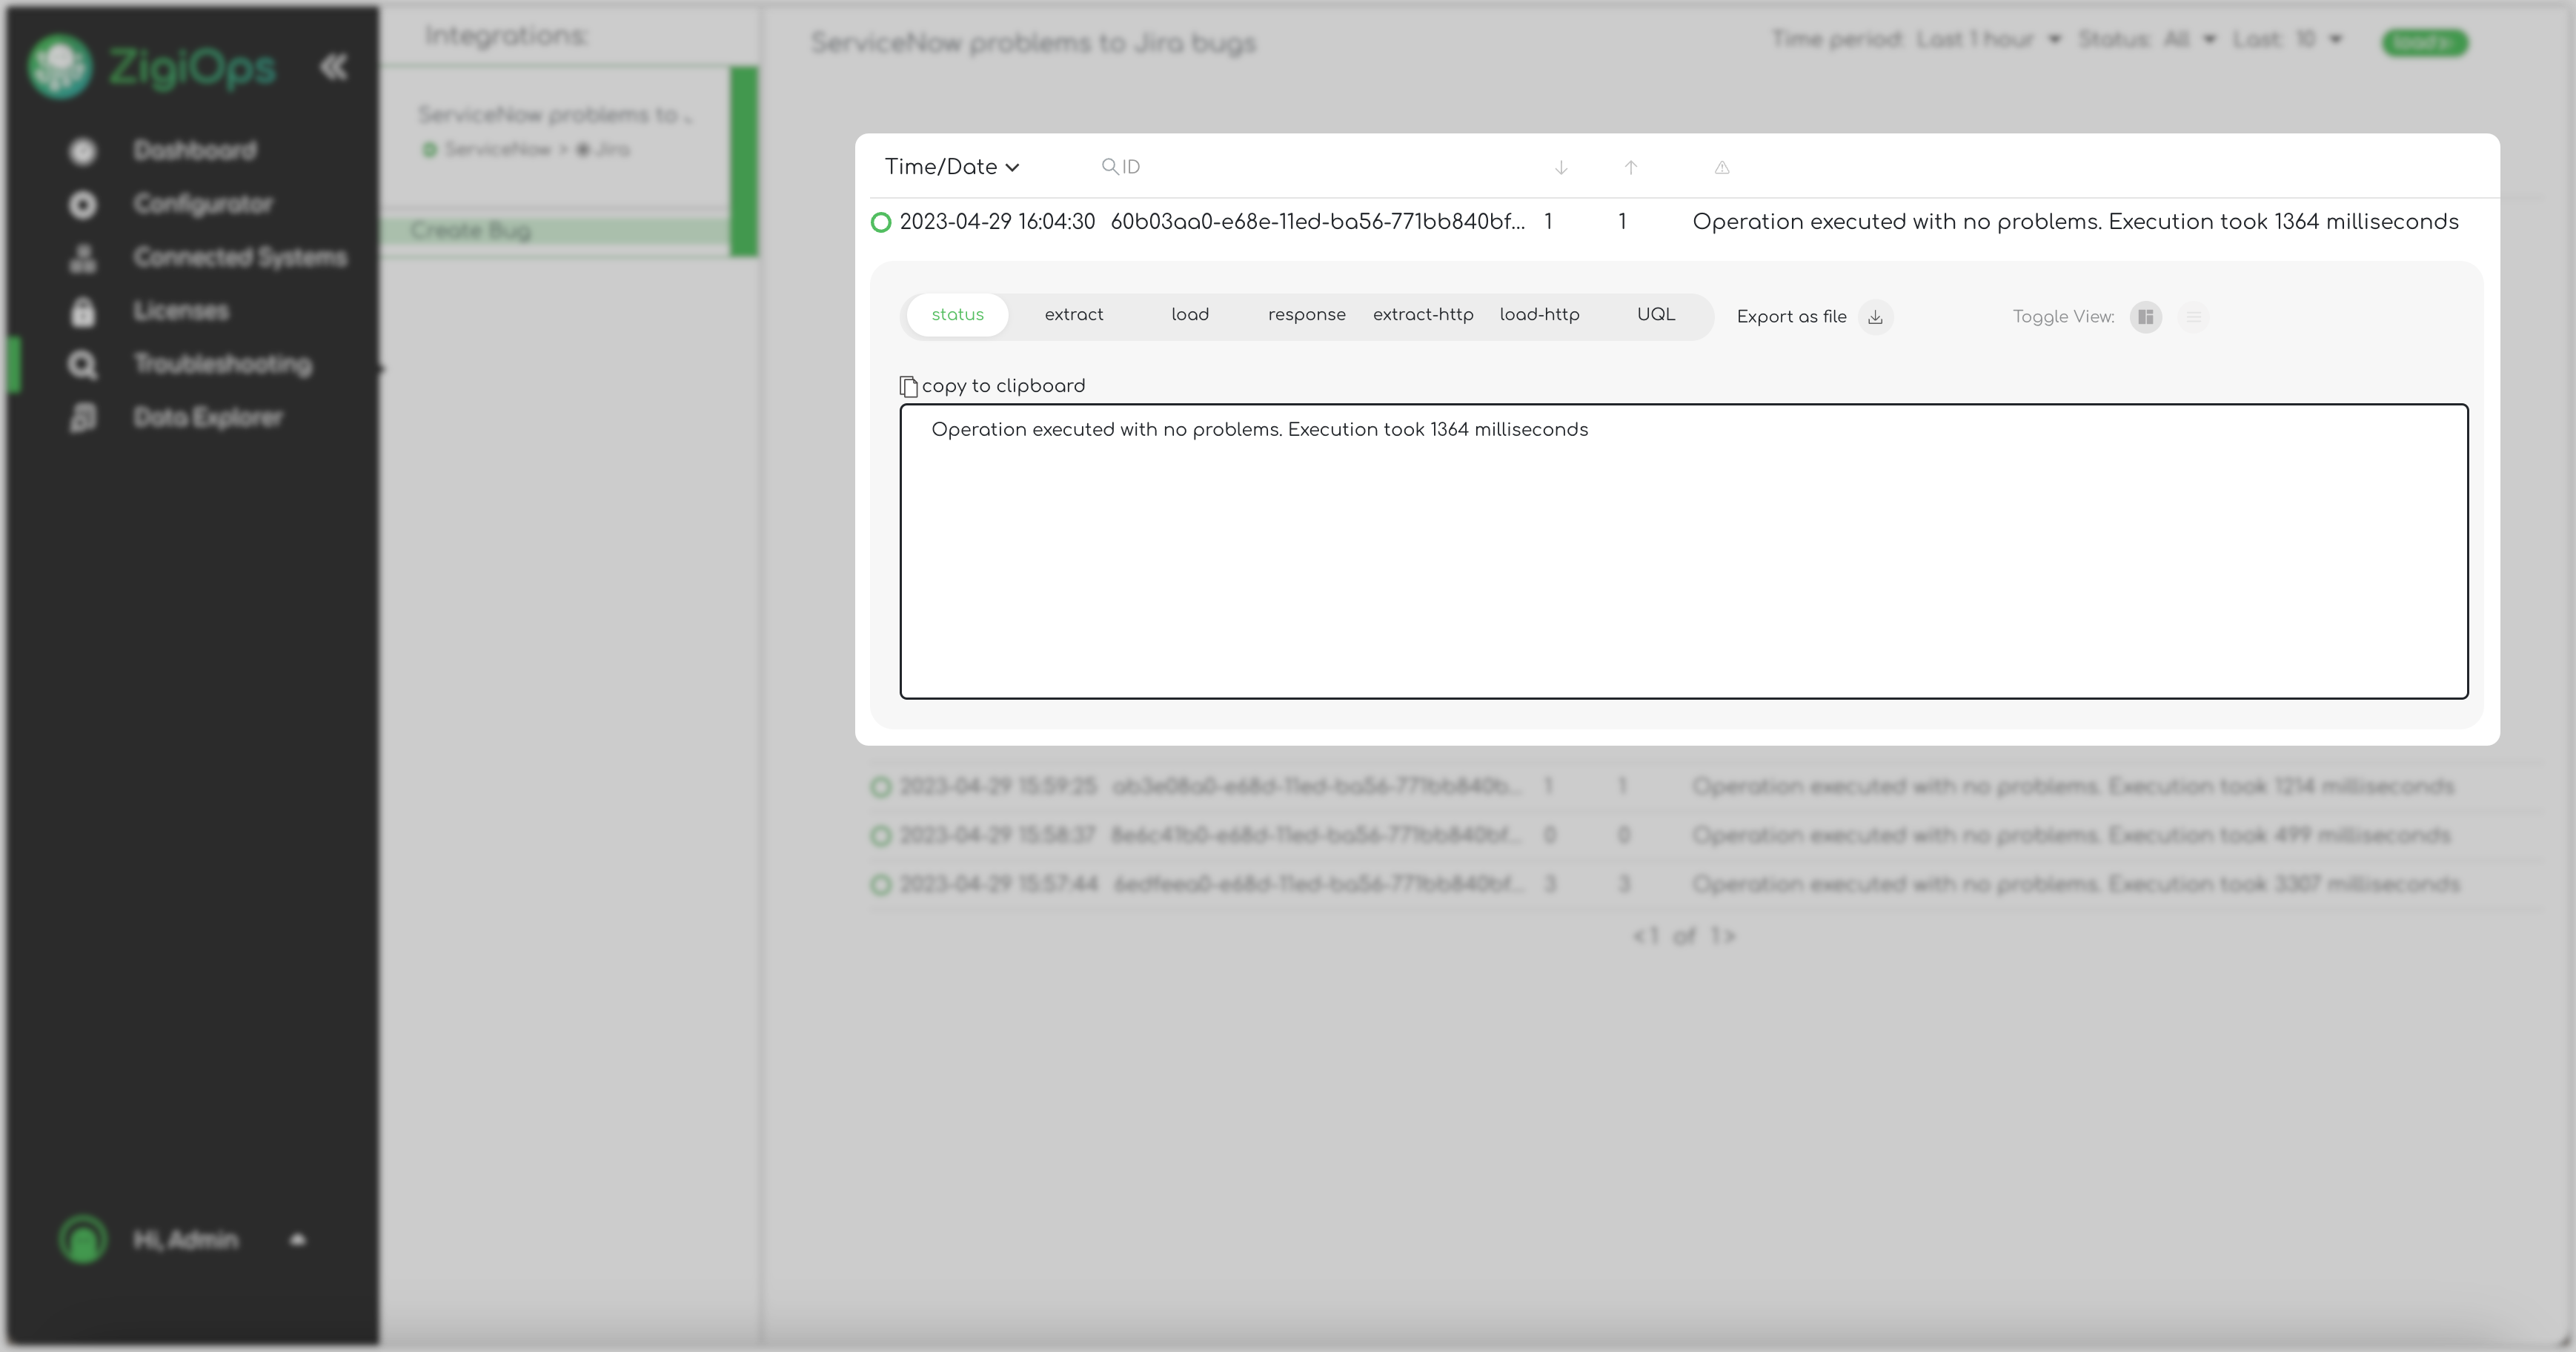Image resolution: width=2576 pixels, height=1352 pixels.
Task: Click the down arrow column header
Action: 1561,168
